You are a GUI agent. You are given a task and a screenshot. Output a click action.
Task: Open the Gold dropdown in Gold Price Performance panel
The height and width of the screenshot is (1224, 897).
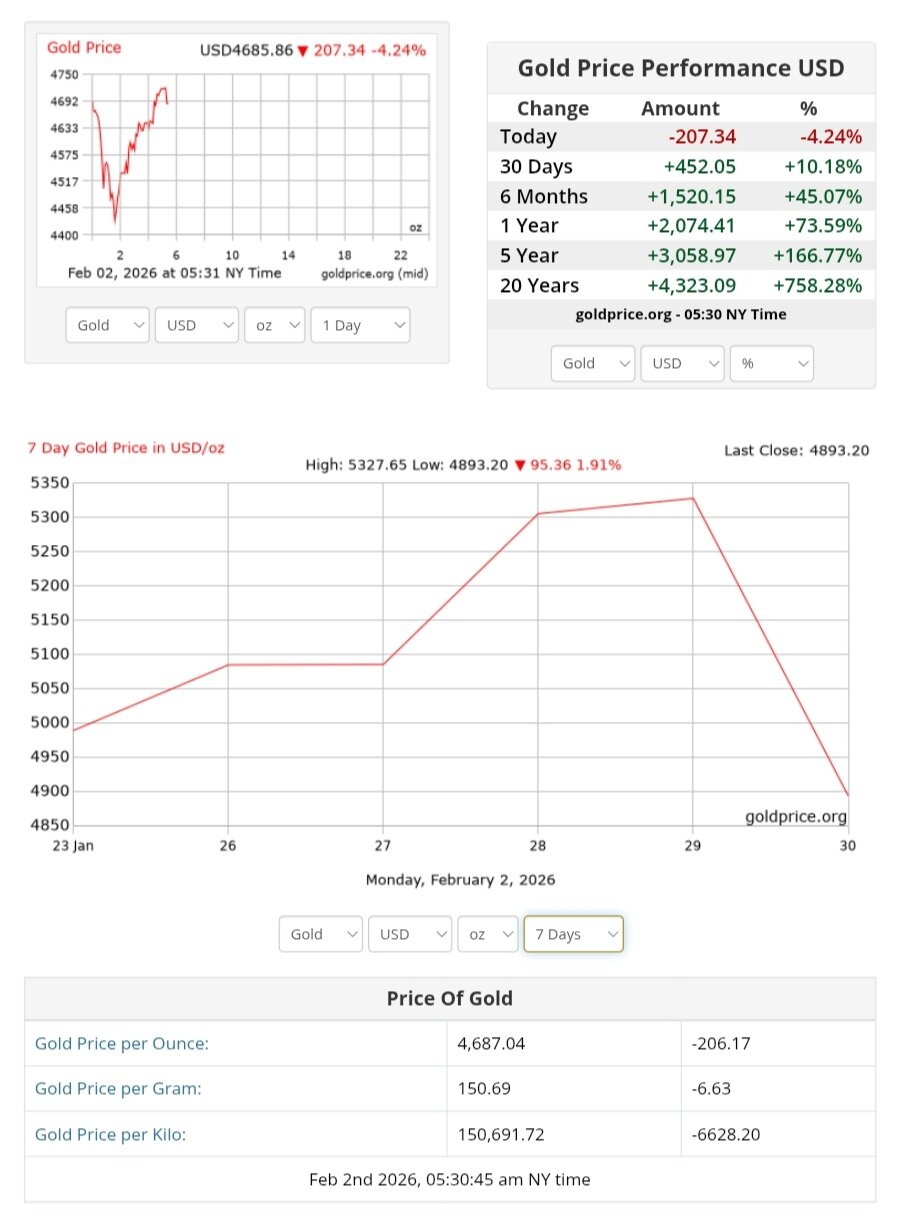(x=593, y=363)
